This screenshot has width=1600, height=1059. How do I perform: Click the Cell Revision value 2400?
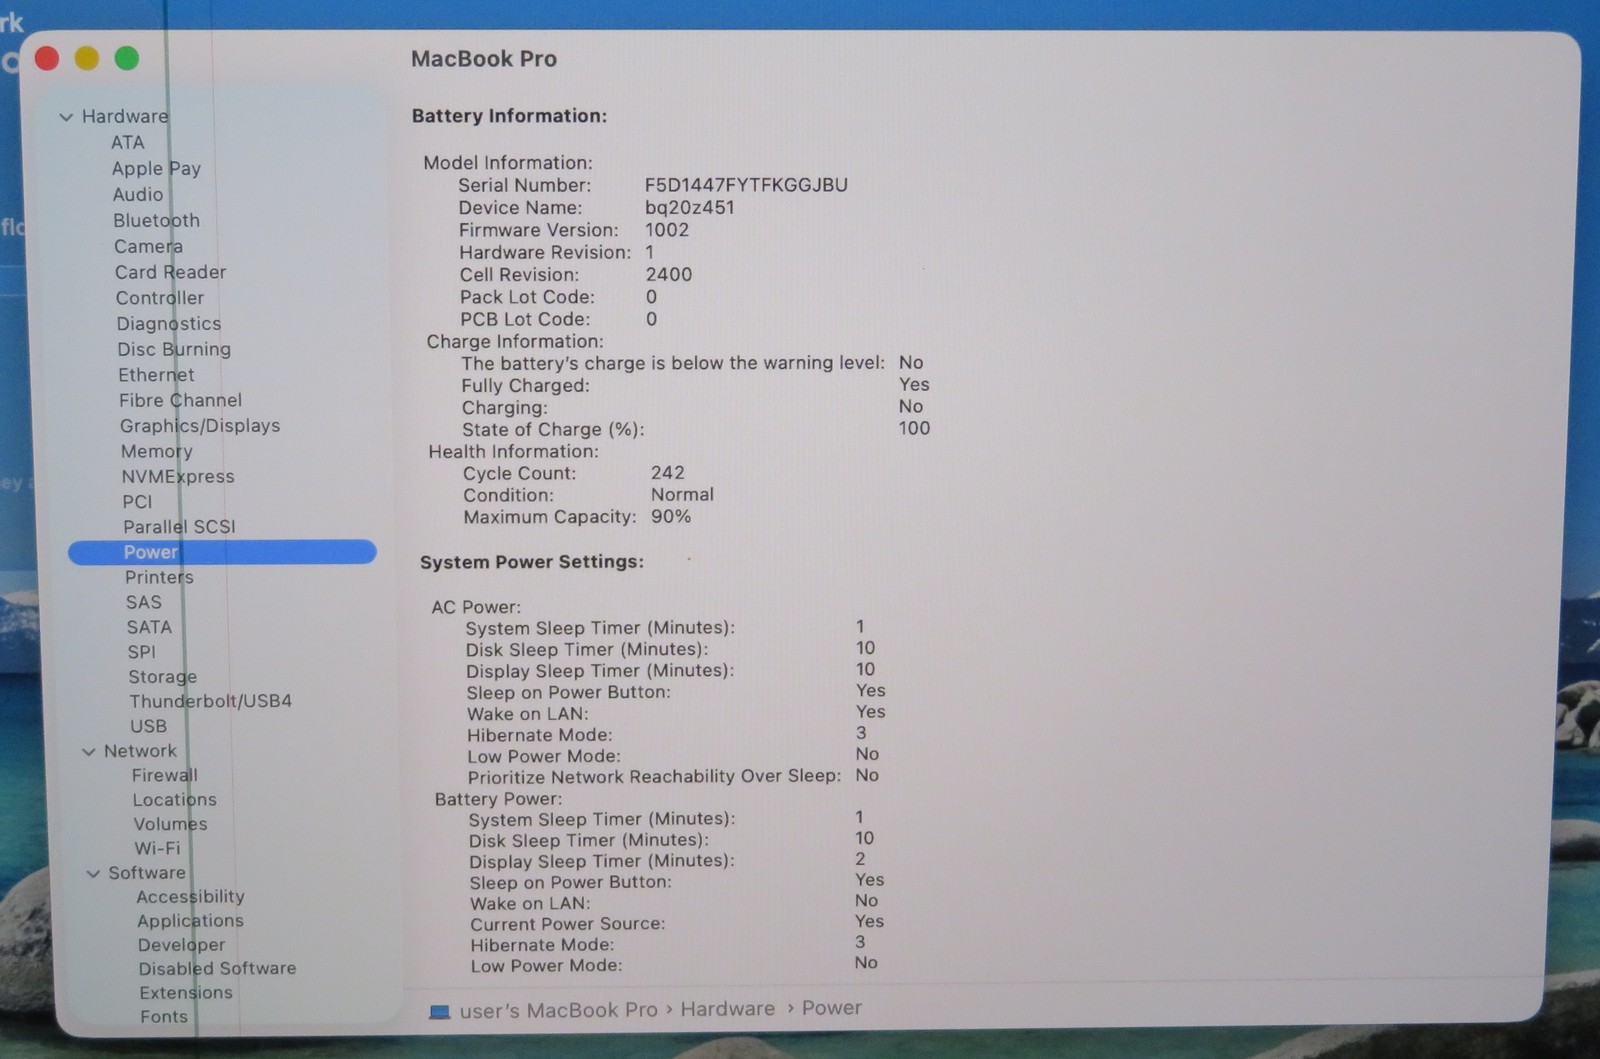[x=668, y=275]
